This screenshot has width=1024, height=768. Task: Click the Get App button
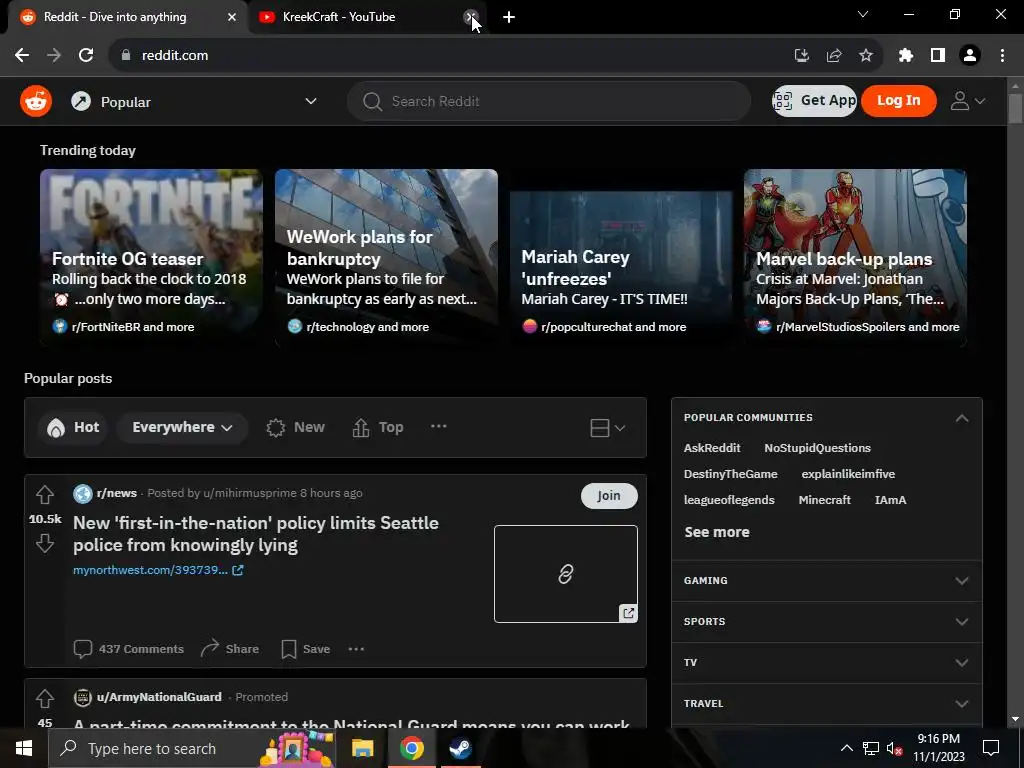point(814,101)
